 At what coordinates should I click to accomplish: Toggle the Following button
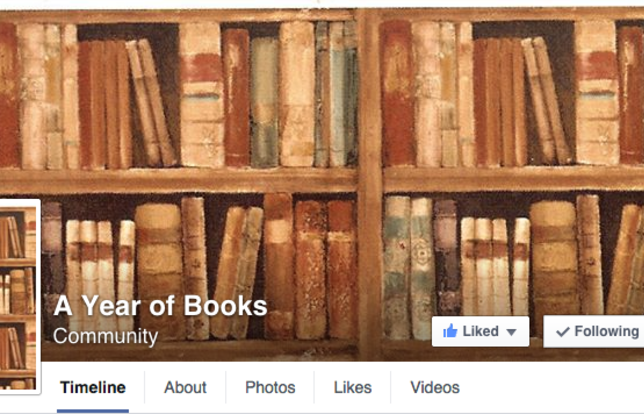point(594,331)
